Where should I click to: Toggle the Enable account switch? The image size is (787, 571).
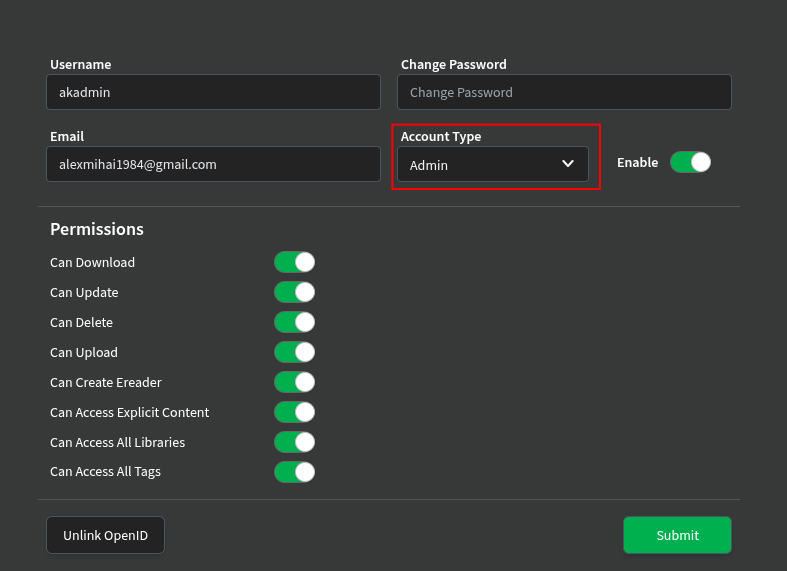click(690, 162)
